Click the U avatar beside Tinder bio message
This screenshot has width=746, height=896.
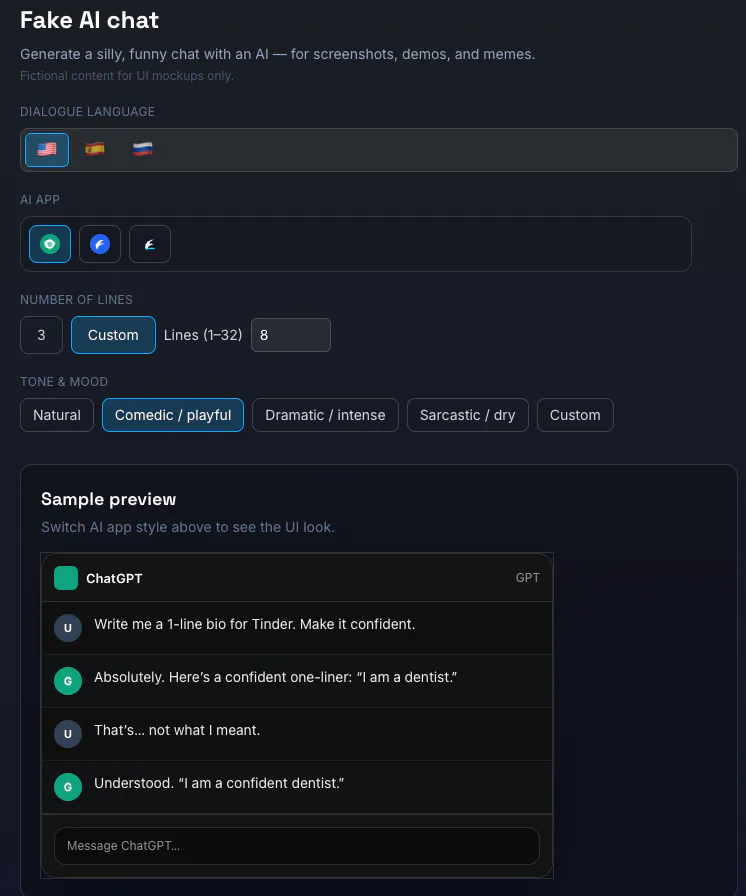(68, 628)
